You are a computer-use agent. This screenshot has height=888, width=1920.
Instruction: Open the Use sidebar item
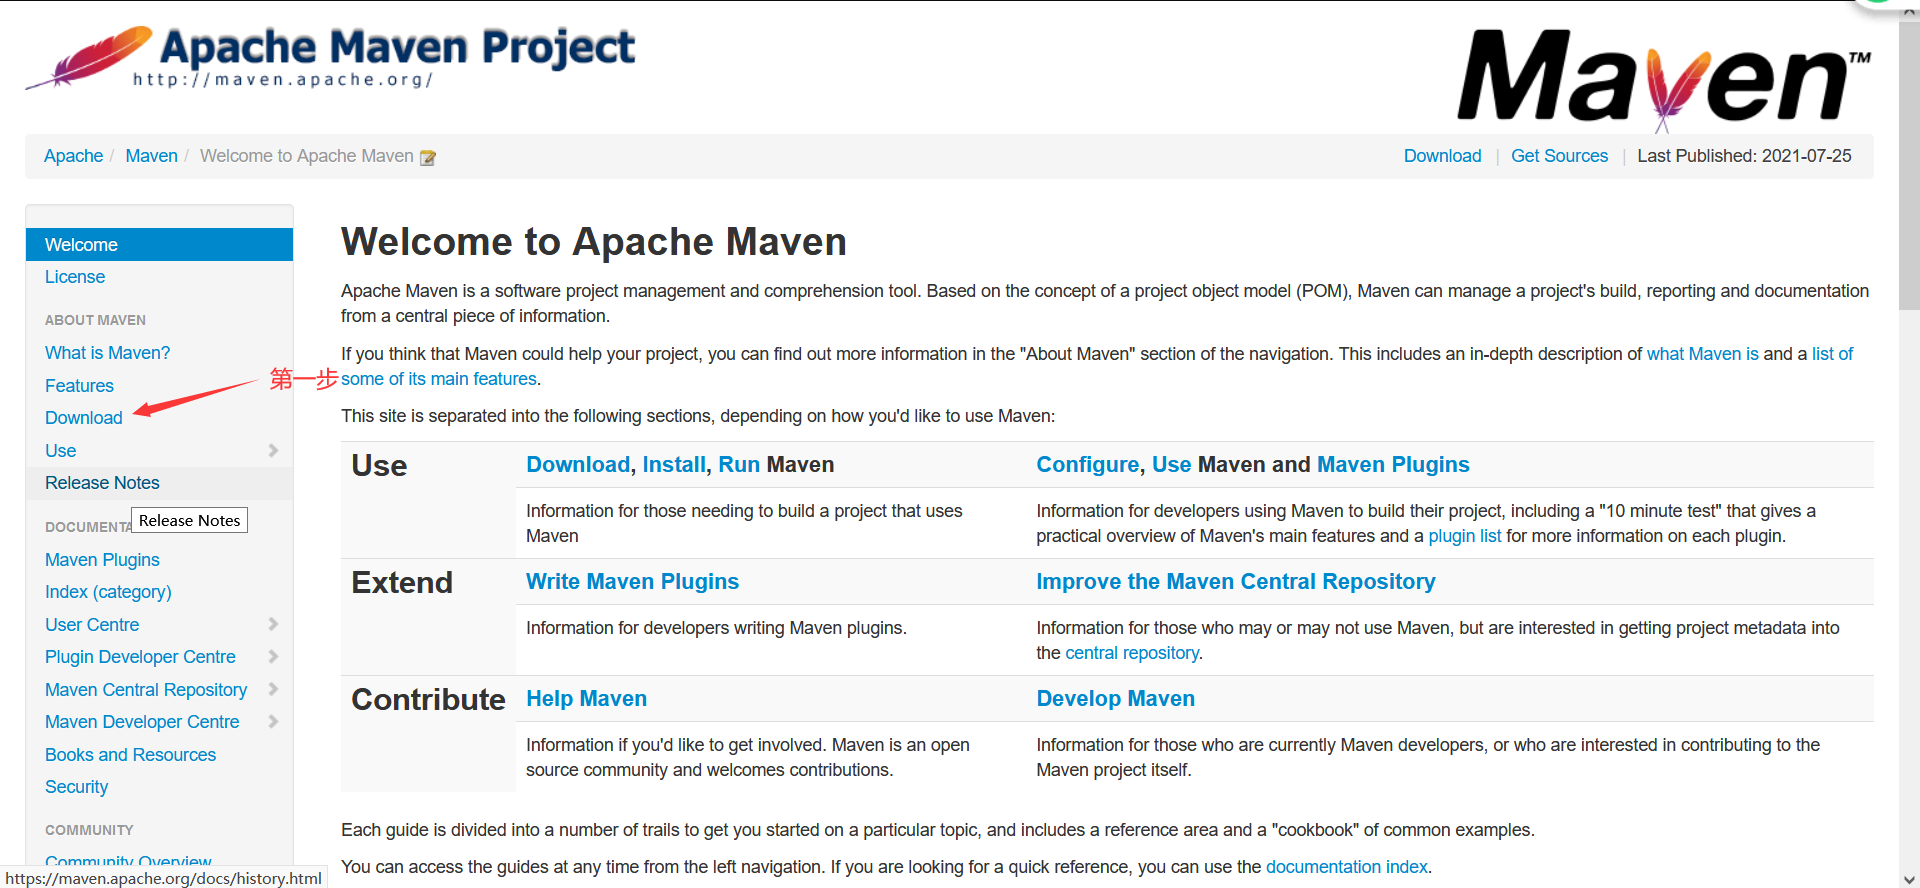(60, 451)
